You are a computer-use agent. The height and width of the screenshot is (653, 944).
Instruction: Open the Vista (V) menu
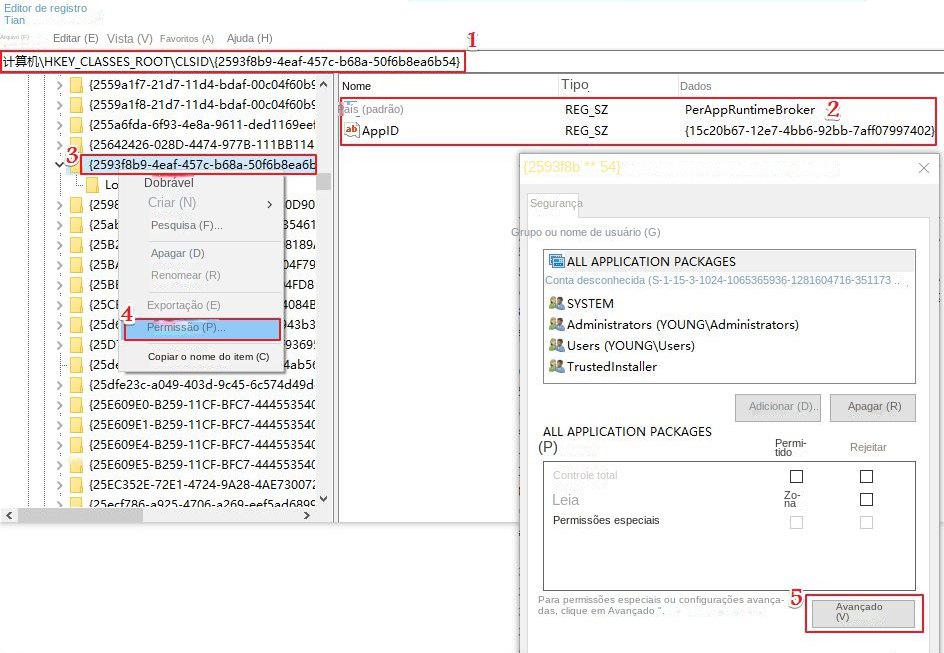[129, 39]
